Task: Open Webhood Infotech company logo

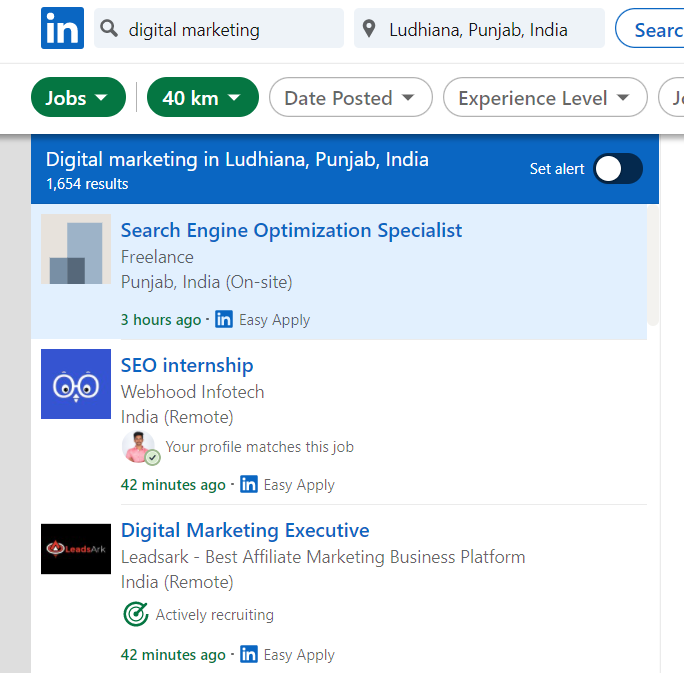Action: pyautogui.click(x=76, y=384)
